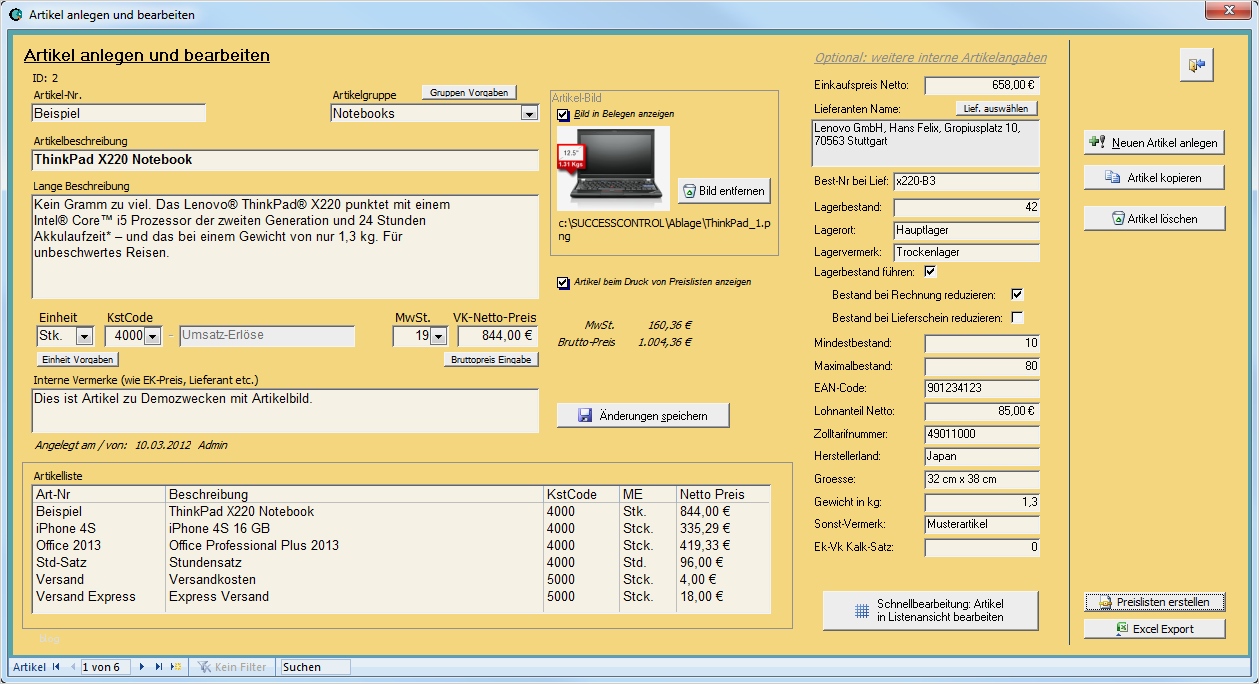The width and height of the screenshot is (1259, 684).
Task: Jump to the last article record
Action: (158, 667)
